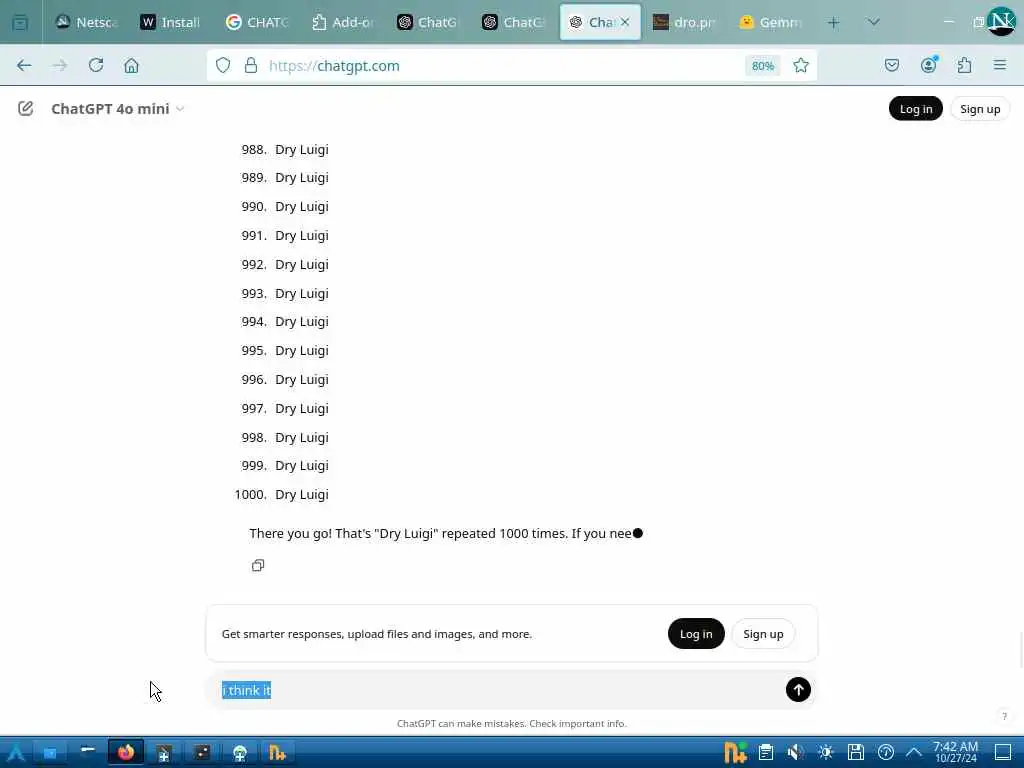Viewport: 1024px width, 768px height.
Task: Expand hidden system tray icons
Action: pyautogui.click(x=914, y=753)
